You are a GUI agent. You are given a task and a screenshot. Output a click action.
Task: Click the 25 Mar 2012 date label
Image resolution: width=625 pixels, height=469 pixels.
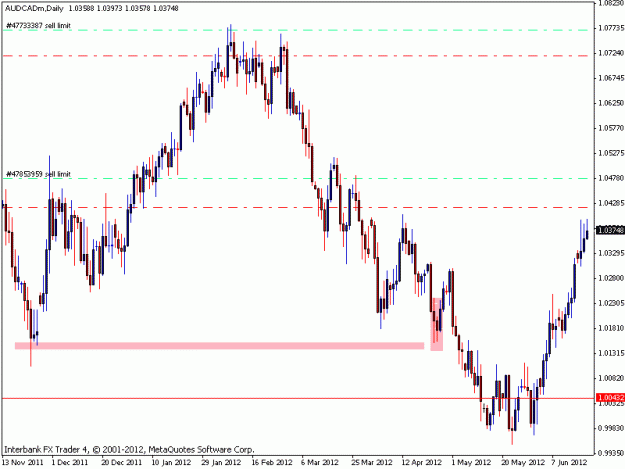tap(371, 463)
